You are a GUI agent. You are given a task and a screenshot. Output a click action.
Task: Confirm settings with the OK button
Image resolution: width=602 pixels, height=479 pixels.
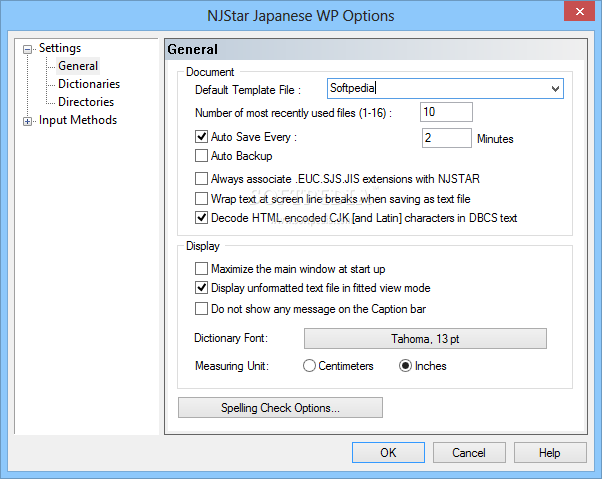[x=388, y=453]
